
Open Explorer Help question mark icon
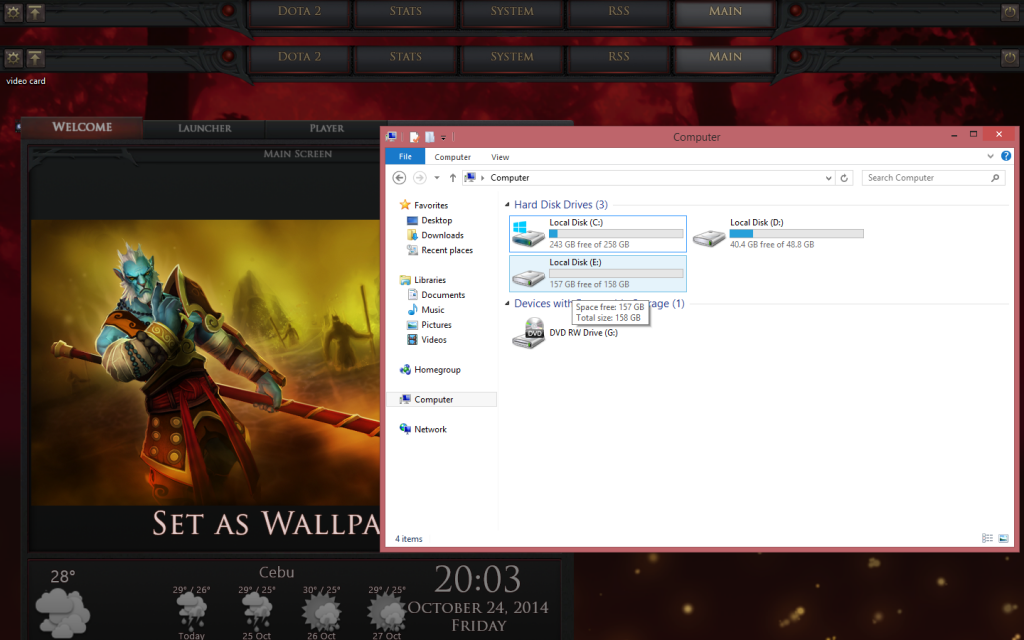click(x=1006, y=157)
